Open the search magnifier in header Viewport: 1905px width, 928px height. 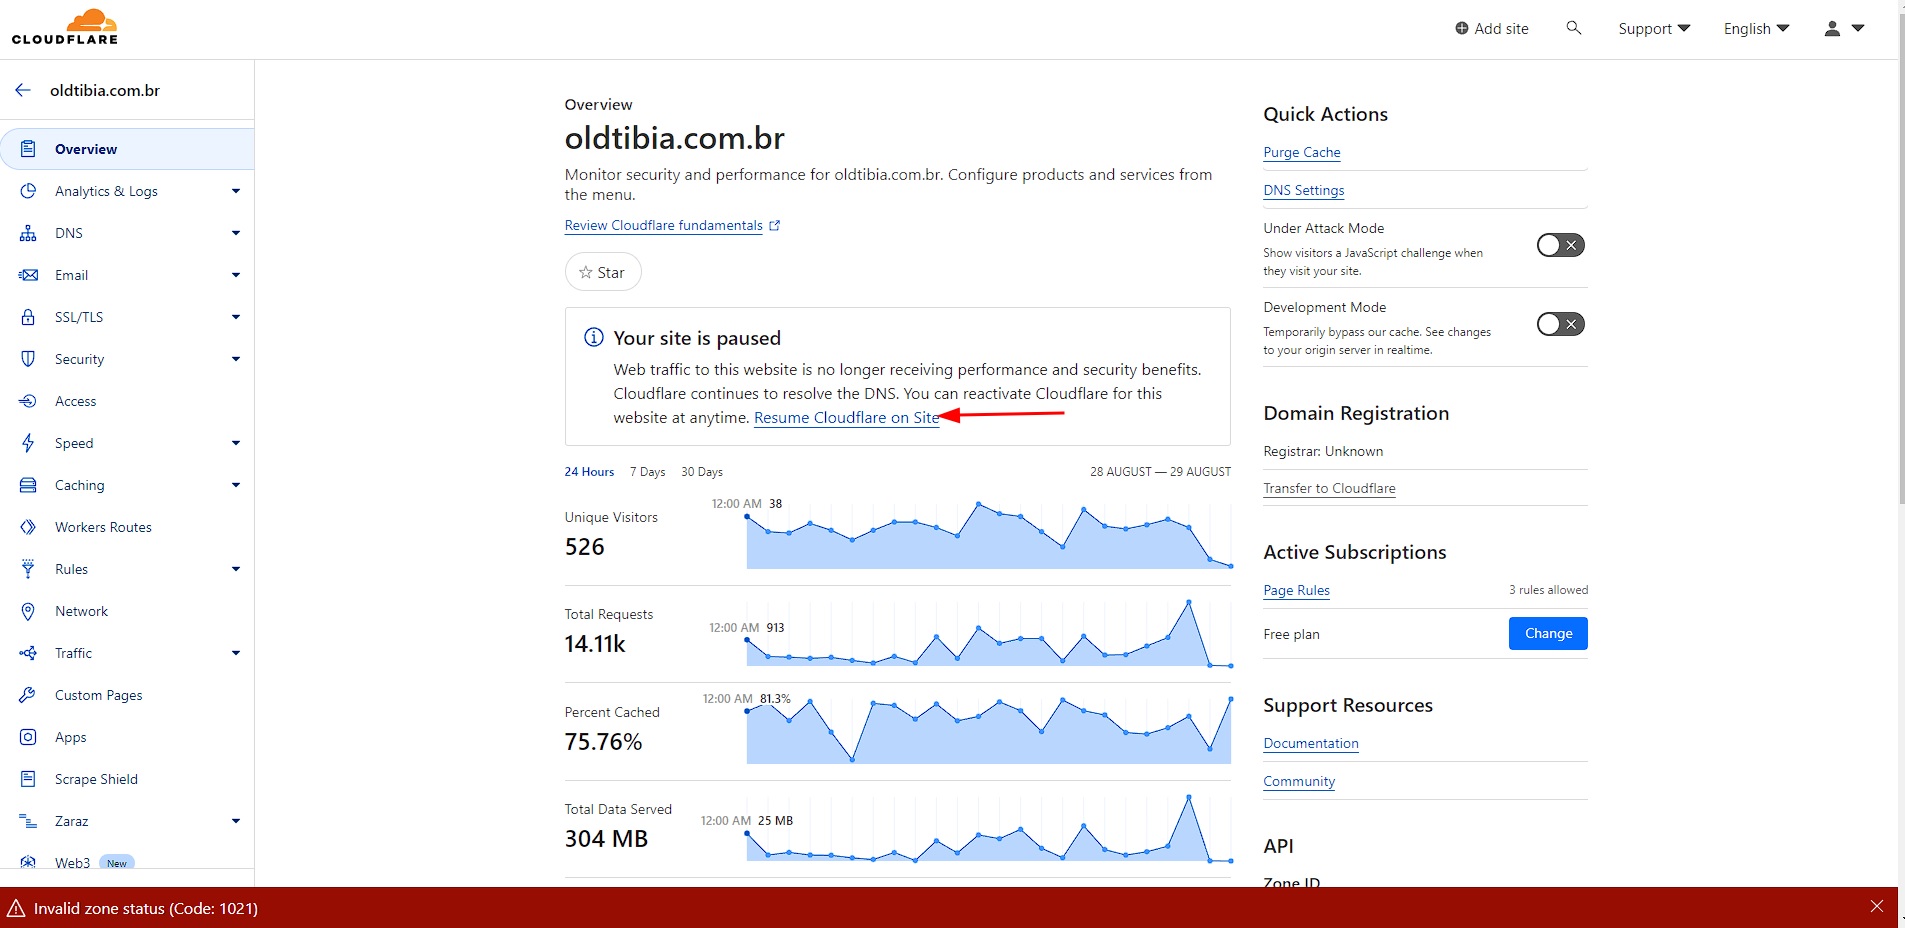1573,28
